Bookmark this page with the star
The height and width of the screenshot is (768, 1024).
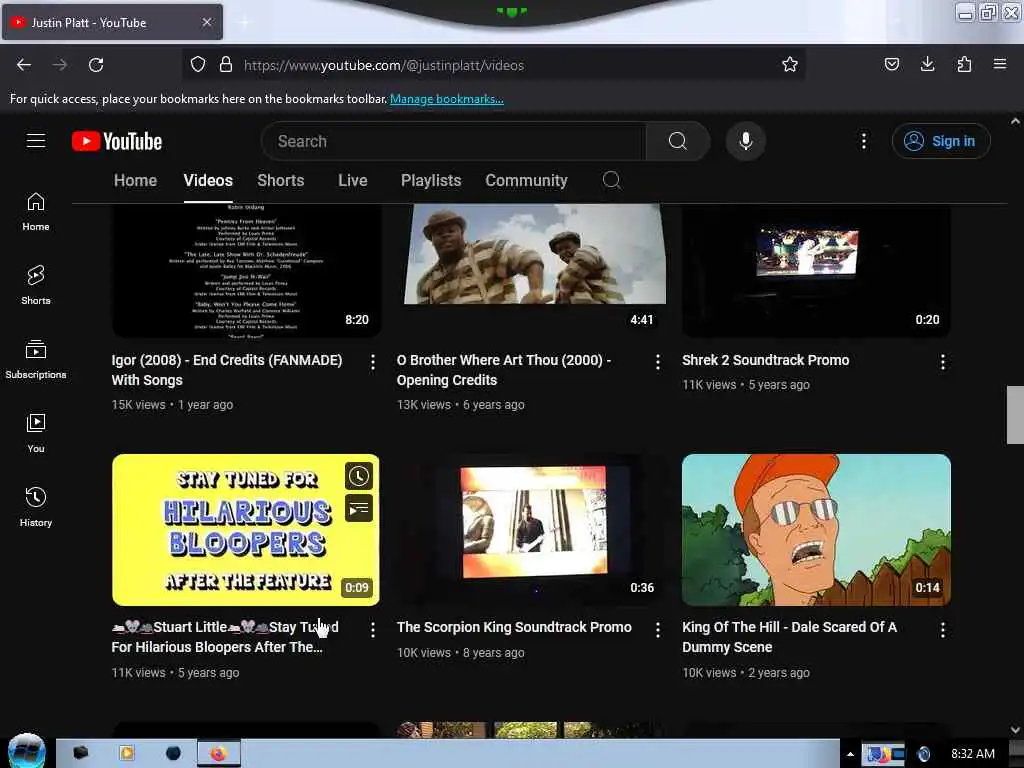coord(790,65)
